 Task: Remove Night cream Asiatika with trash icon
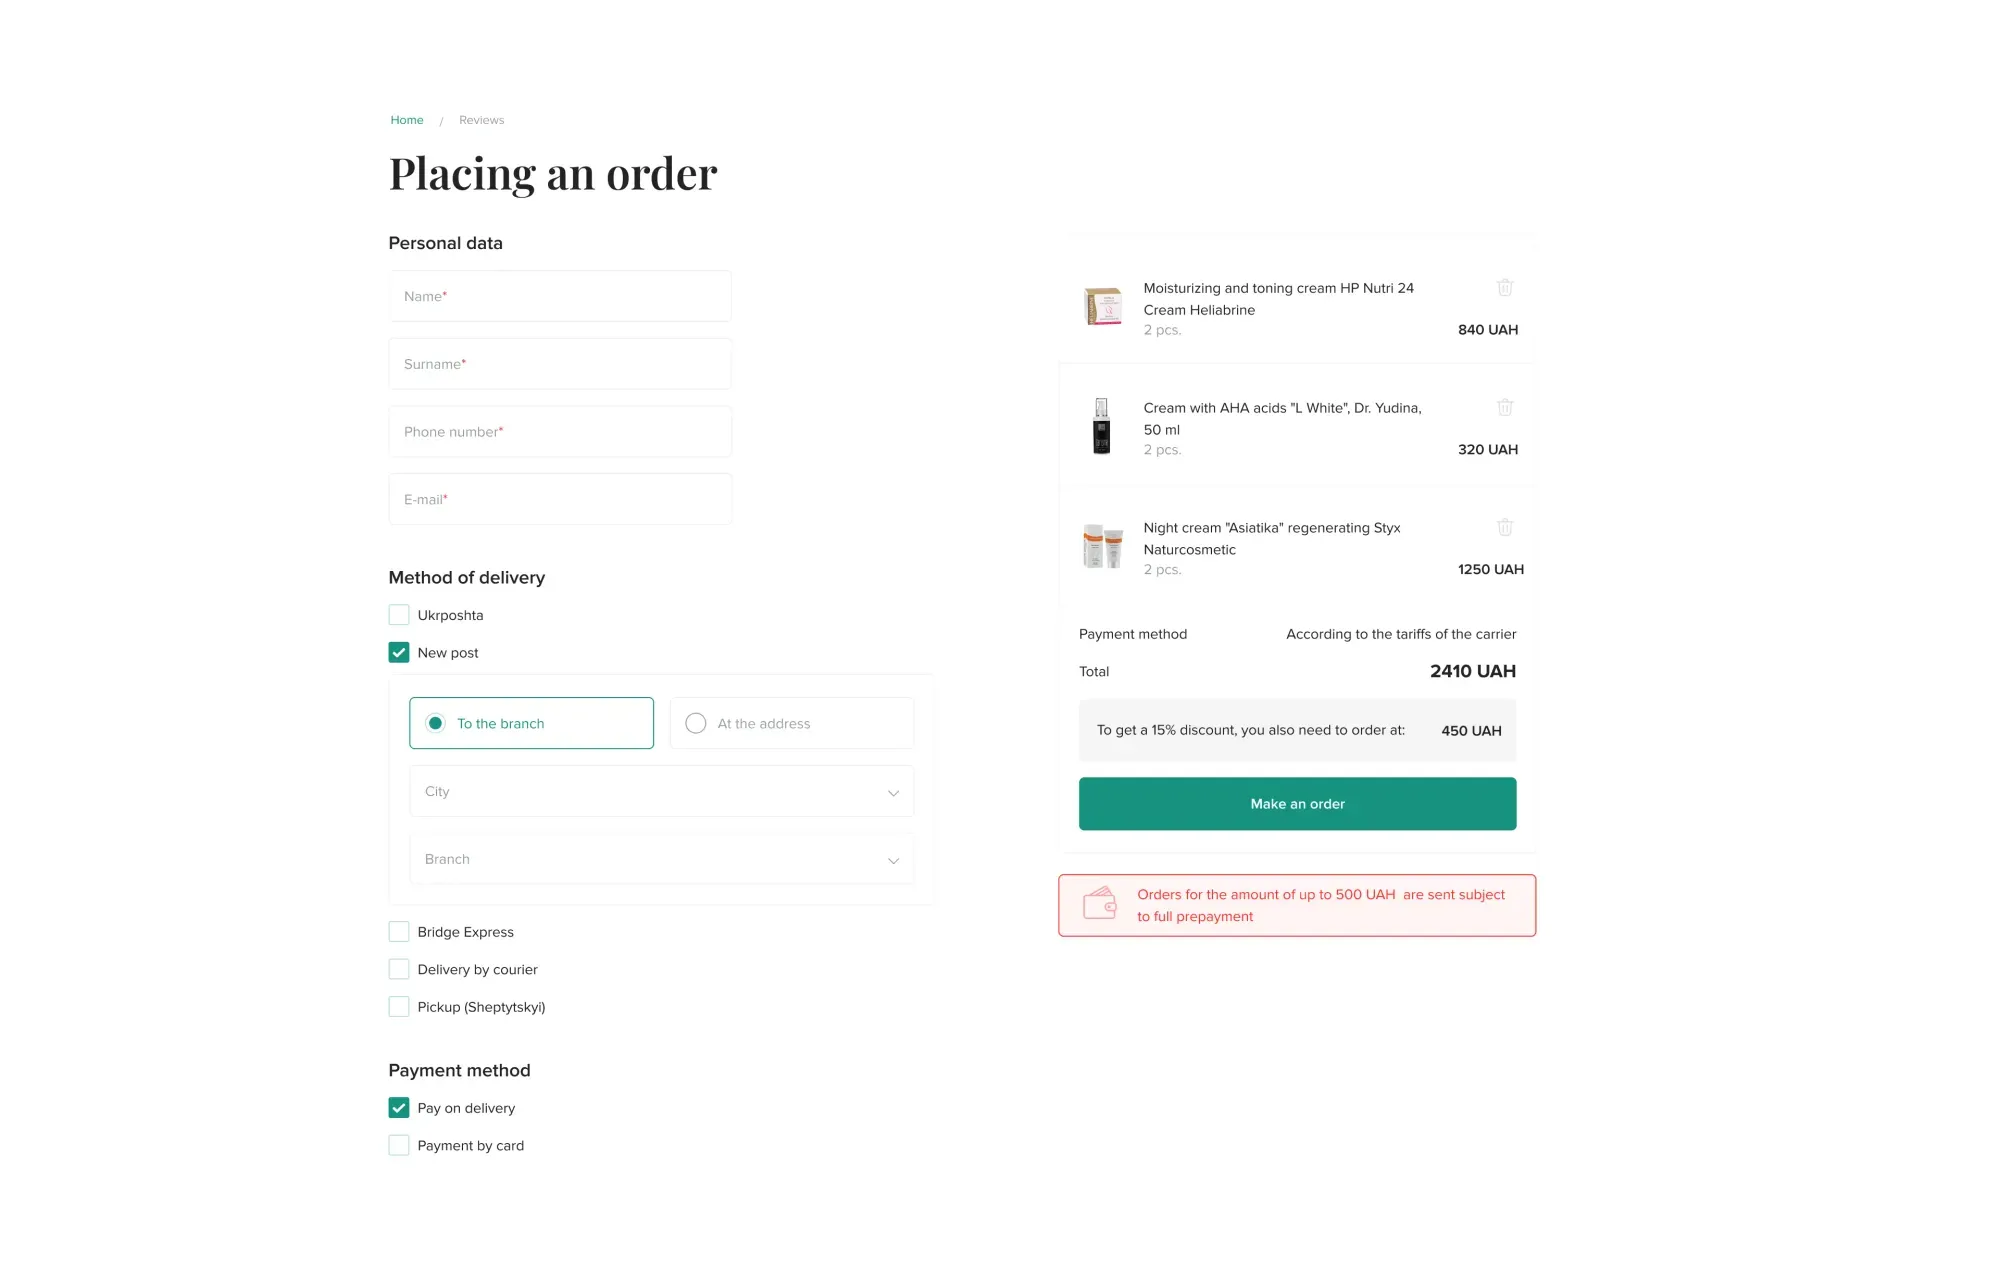click(x=1505, y=527)
